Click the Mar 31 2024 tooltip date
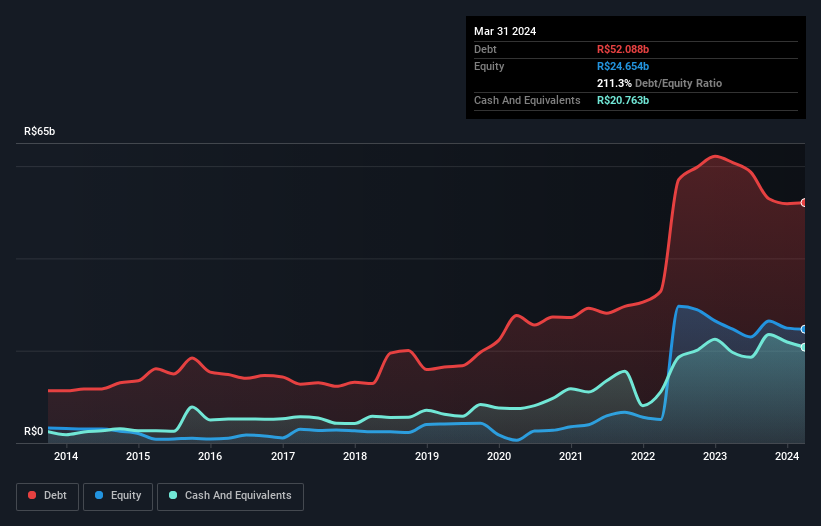This screenshot has width=821, height=526. (x=505, y=31)
